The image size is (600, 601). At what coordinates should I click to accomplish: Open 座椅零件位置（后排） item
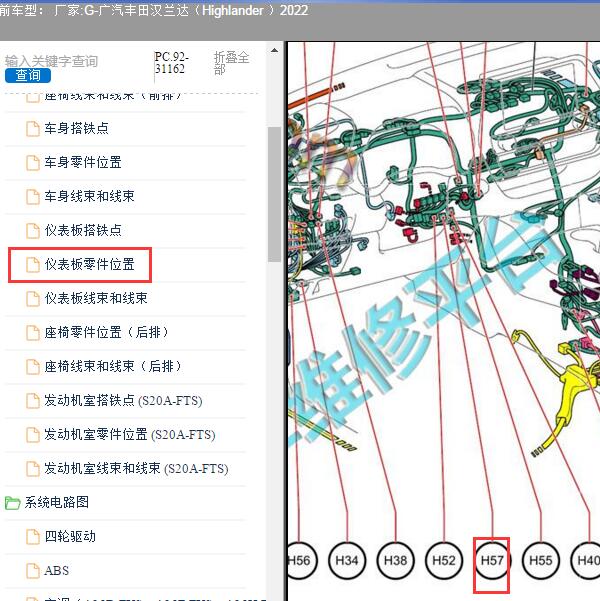pos(106,332)
